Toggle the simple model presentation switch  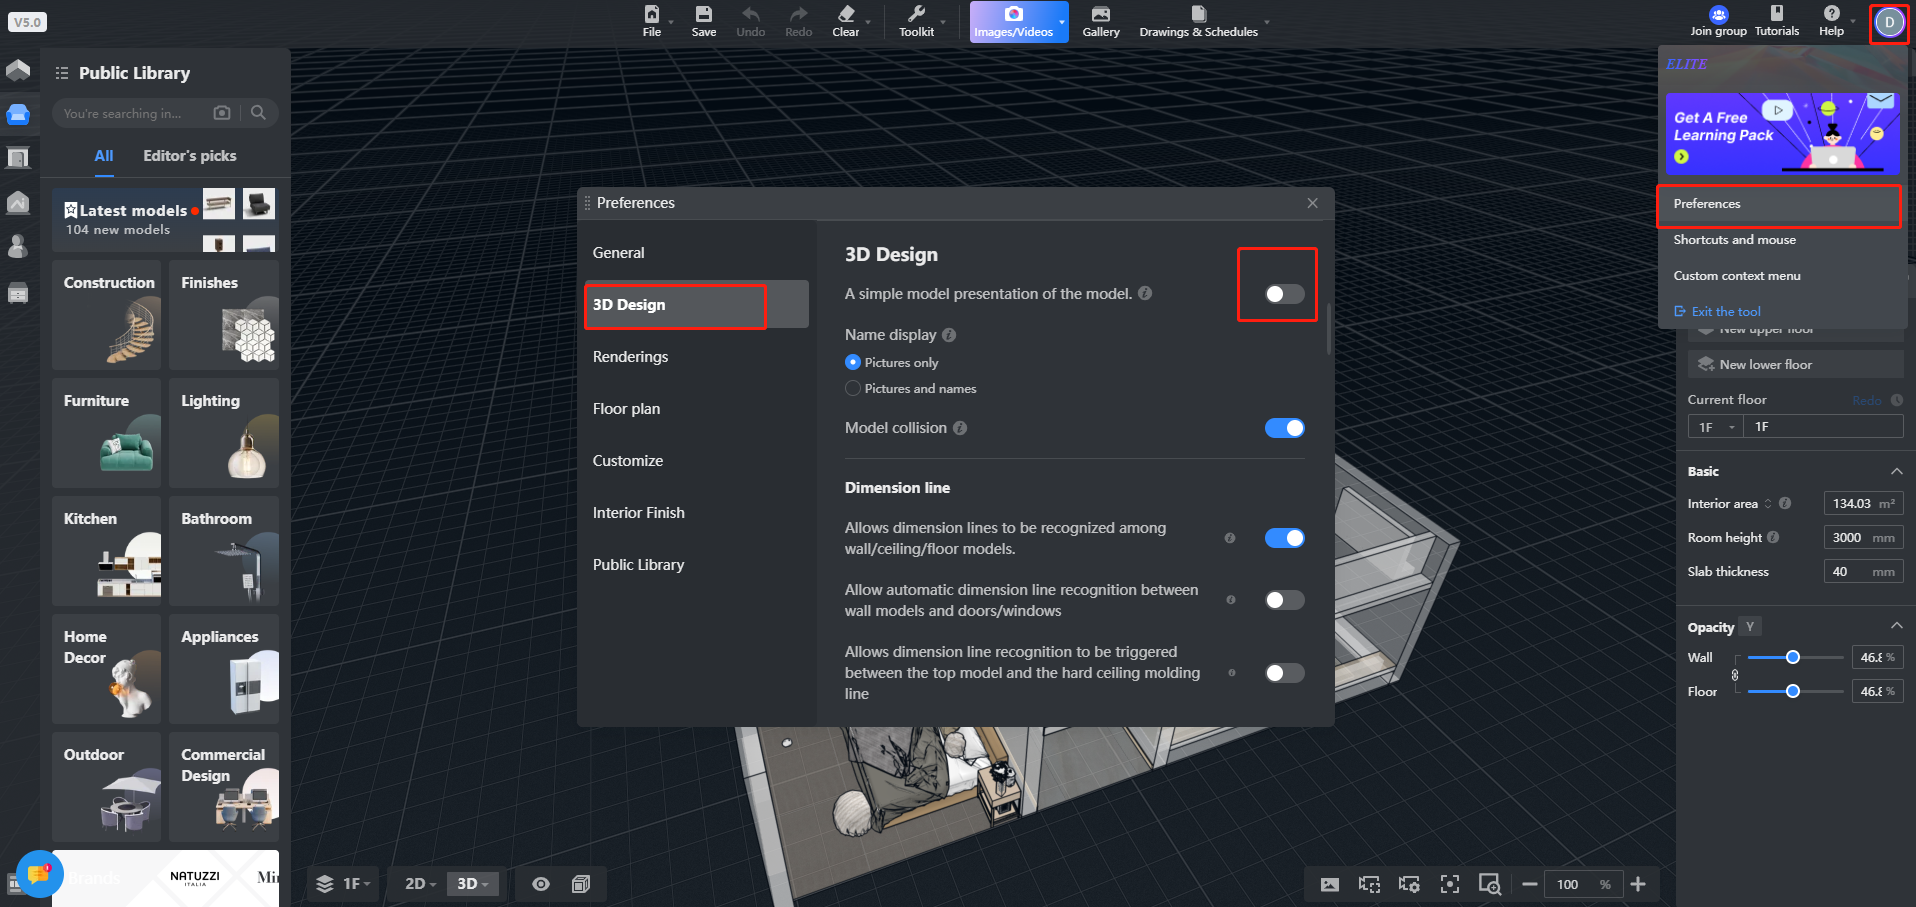click(x=1285, y=294)
